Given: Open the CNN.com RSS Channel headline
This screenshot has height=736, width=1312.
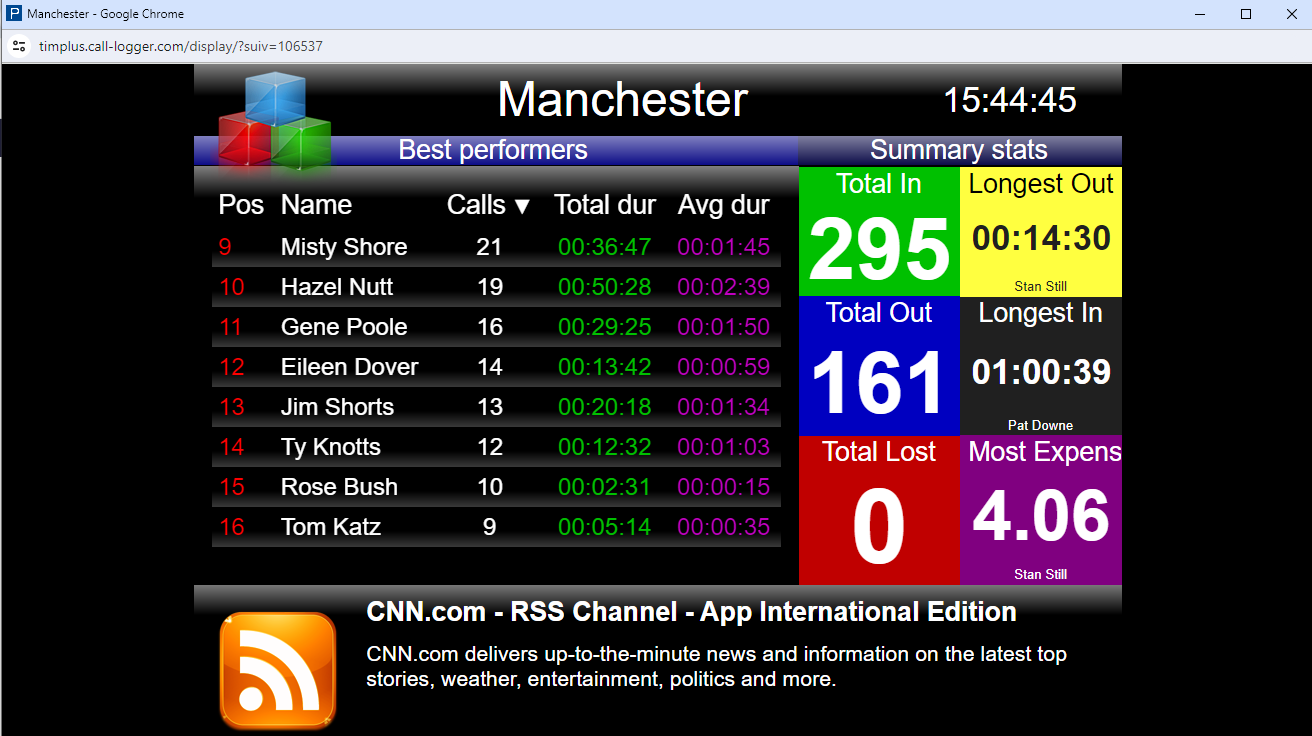Looking at the screenshot, I should (691, 611).
